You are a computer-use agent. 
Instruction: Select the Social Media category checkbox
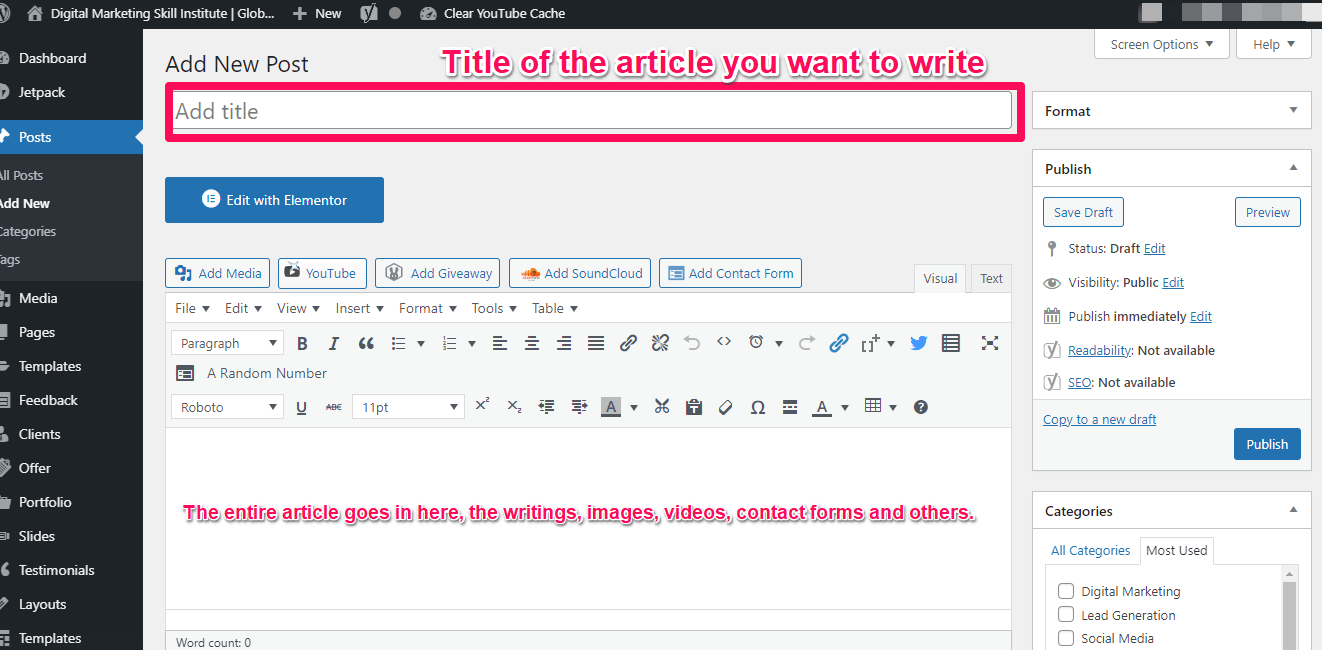coord(1066,638)
